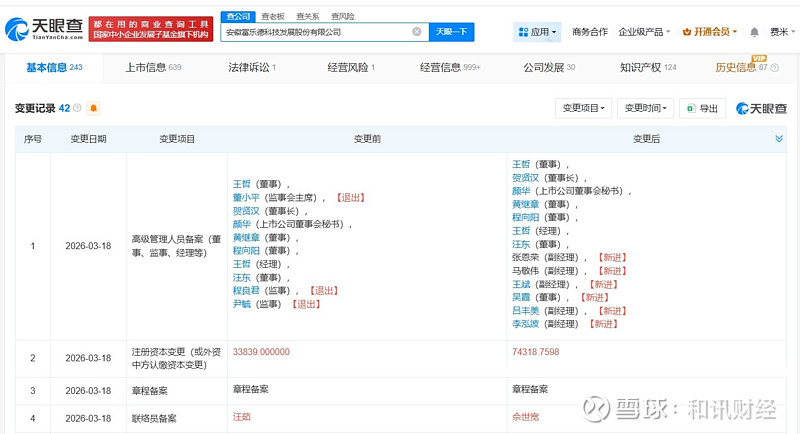Open 程向阳 link in 变更后 column
This screenshot has width=800, height=434.
pyautogui.click(x=526, y=217)
